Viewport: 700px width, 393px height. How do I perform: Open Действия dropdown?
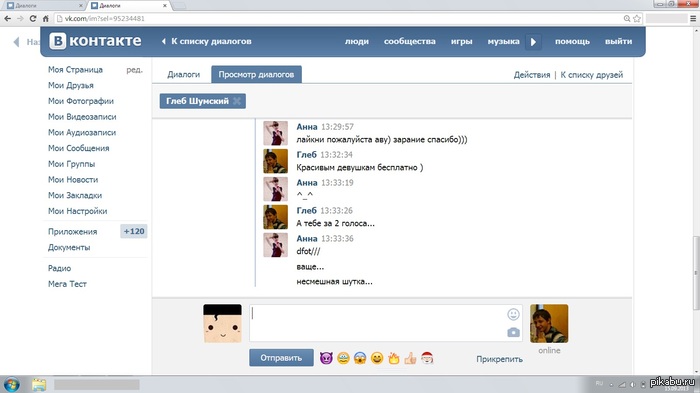click(x=532, y=75)
